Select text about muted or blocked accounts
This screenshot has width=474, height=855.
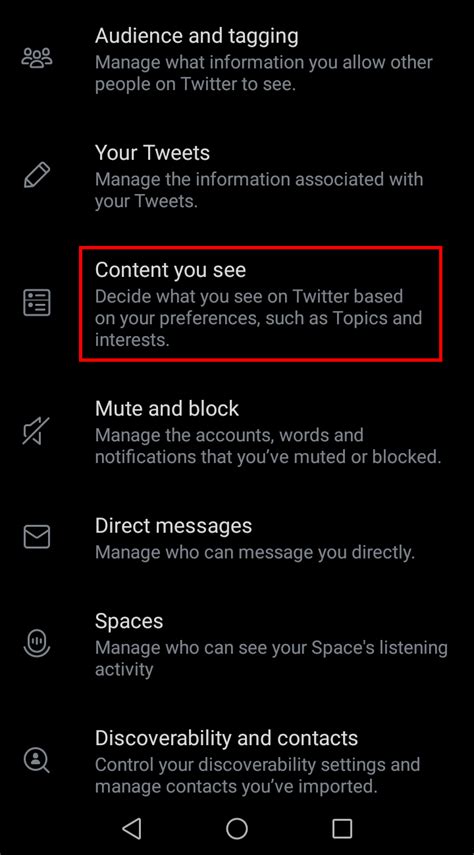point(268,446)
